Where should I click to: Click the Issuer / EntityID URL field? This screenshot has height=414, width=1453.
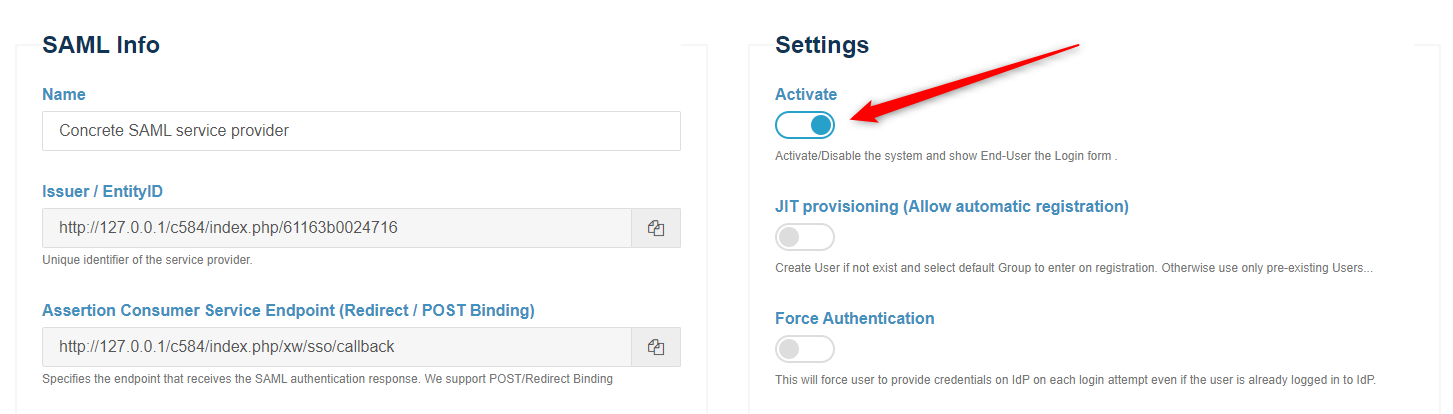[336, 228]
